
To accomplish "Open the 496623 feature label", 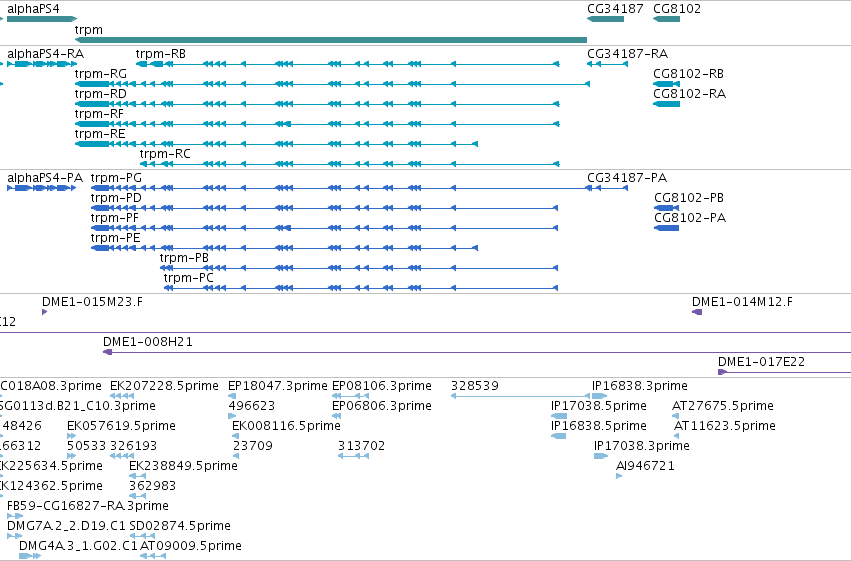I will [252, 406].
